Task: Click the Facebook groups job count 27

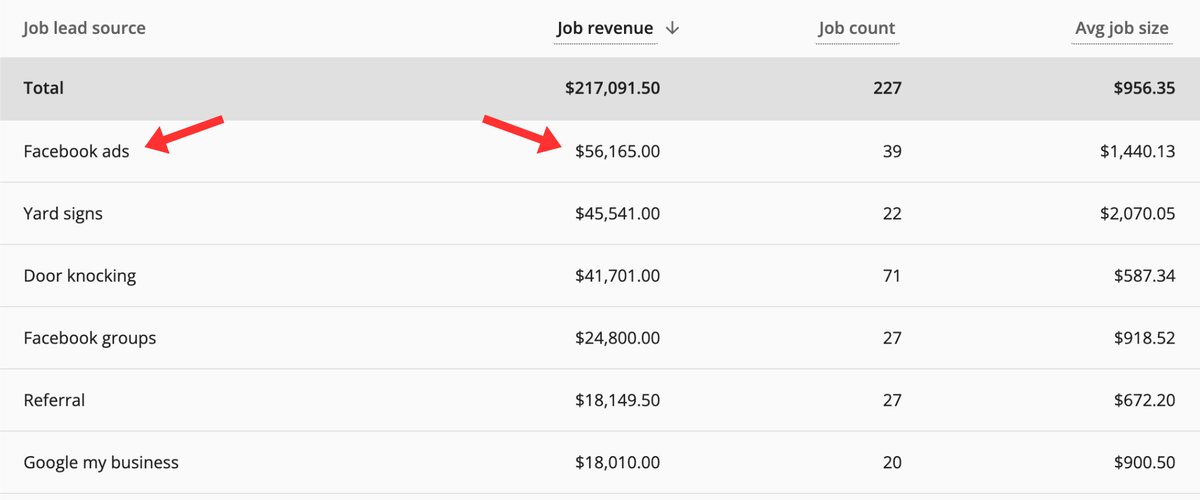Action: click(x=892, y=338)
